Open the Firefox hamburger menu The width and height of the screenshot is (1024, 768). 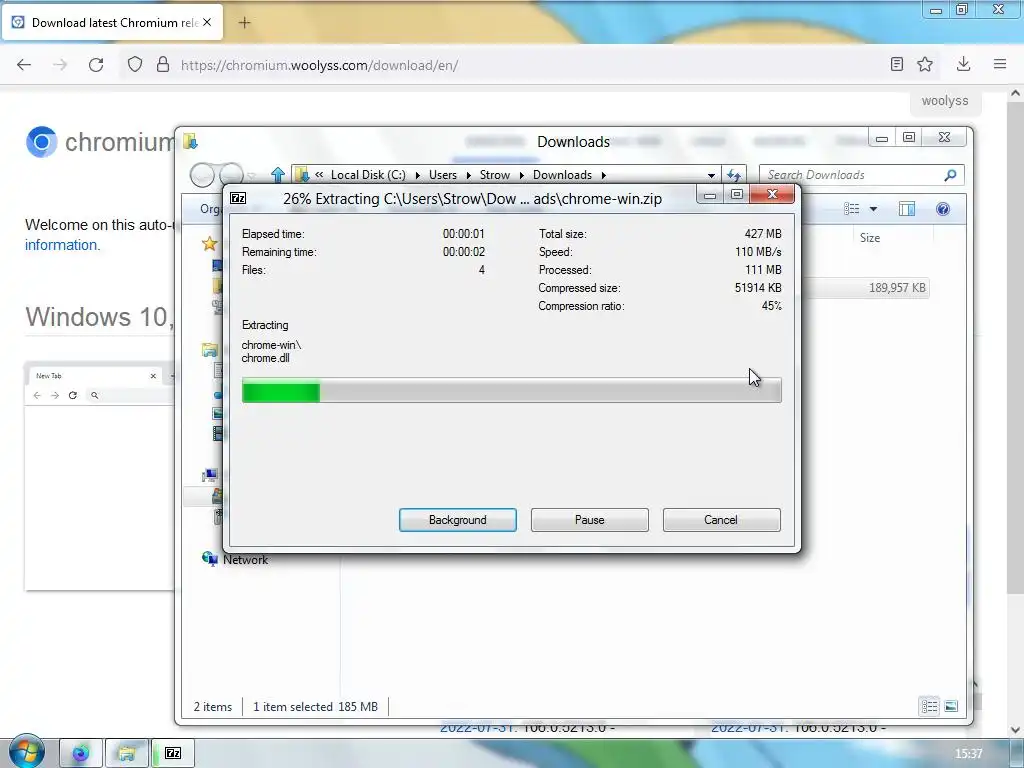[1000, 64]
